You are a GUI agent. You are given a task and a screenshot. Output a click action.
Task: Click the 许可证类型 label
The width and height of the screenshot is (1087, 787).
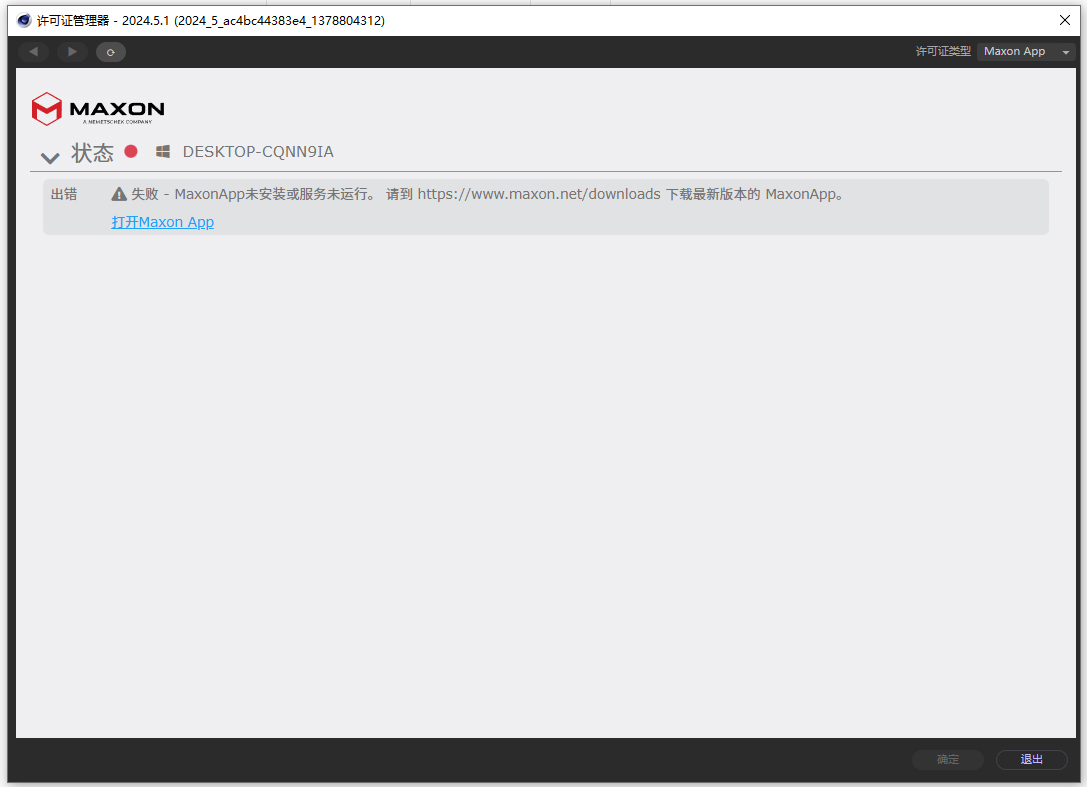pos(942,52)
